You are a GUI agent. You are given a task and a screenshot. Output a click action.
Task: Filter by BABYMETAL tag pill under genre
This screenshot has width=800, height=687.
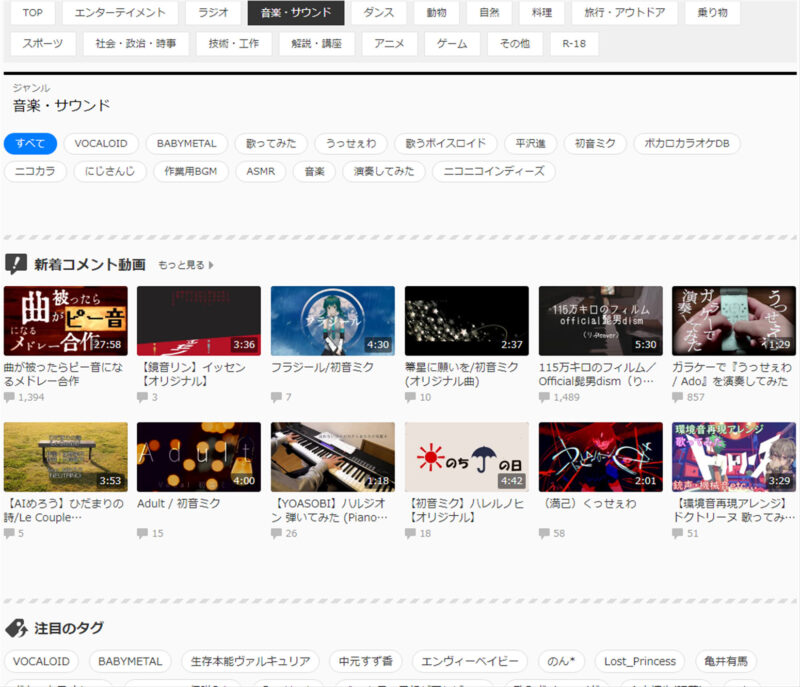click(x=186, y=144)
